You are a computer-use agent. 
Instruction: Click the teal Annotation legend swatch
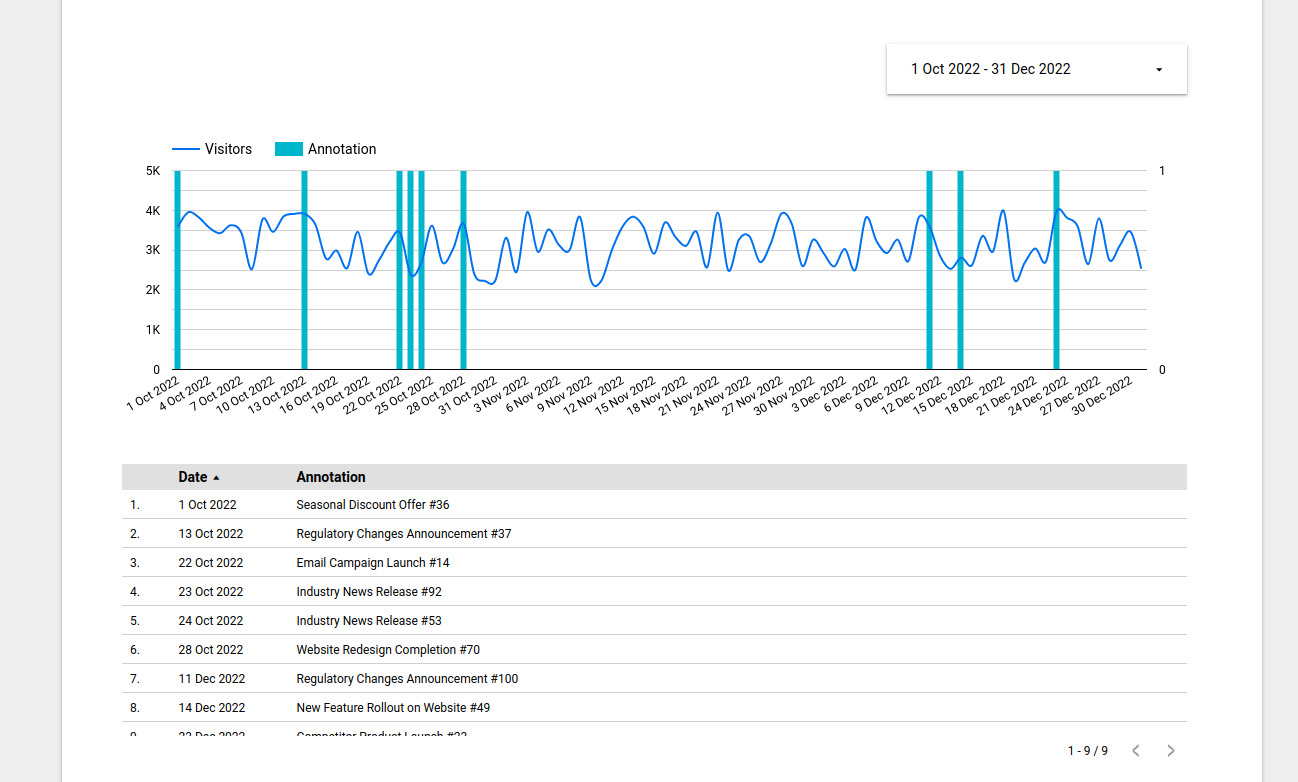tap(288, 149)
